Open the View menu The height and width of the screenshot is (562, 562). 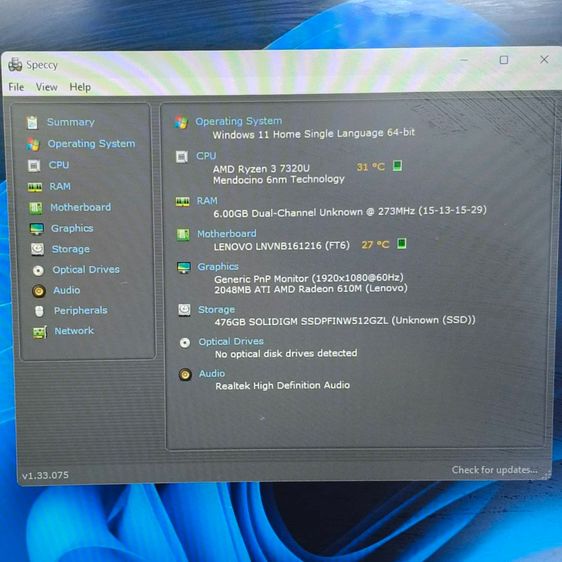(x=47, y=87)
